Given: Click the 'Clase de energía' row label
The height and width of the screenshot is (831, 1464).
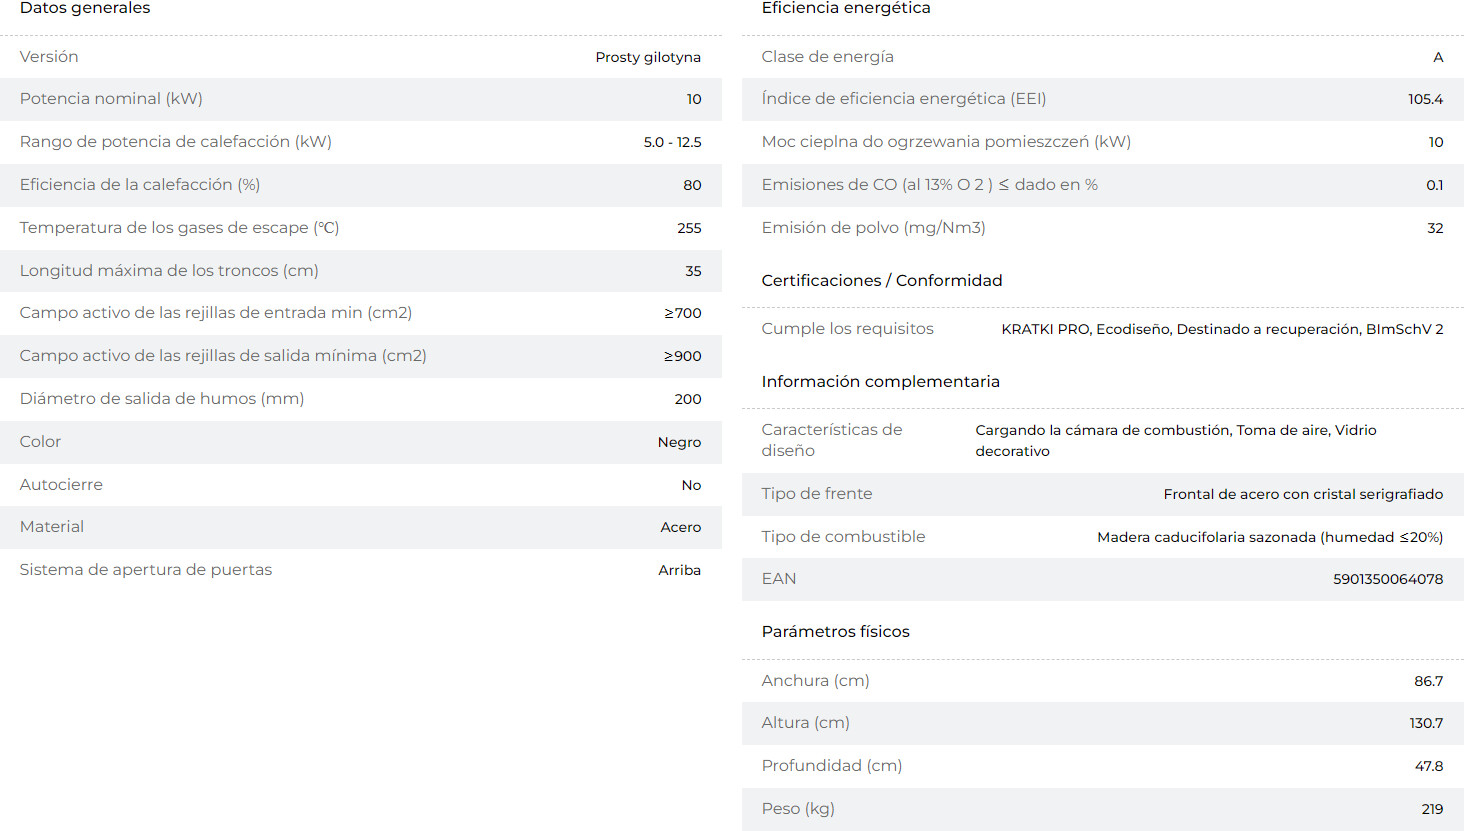Looking at the screenshot, I should coord(828,57).
